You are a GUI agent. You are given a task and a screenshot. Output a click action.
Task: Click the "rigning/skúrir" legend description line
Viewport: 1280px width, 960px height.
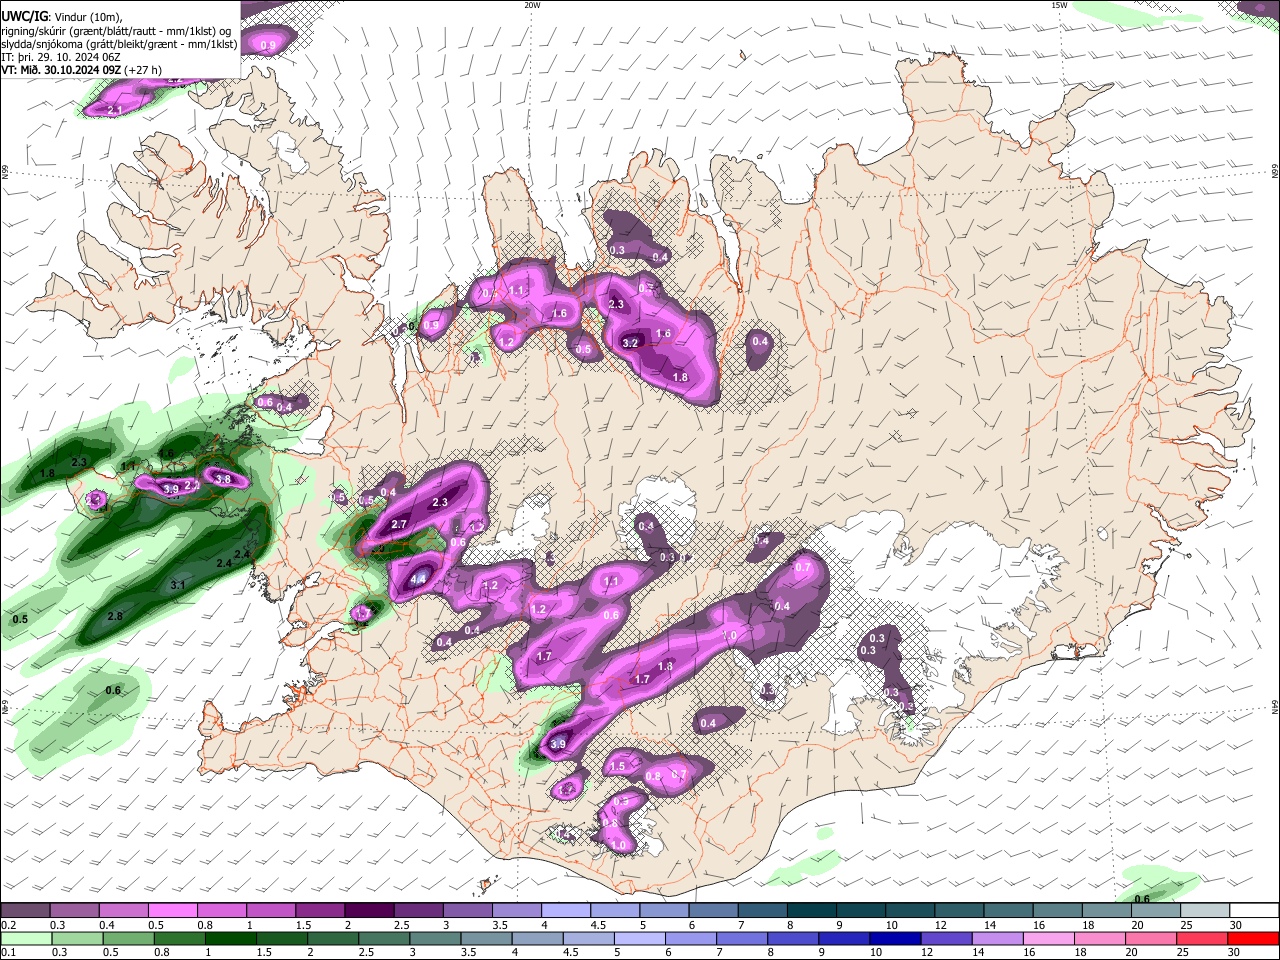tap(117, 31)
